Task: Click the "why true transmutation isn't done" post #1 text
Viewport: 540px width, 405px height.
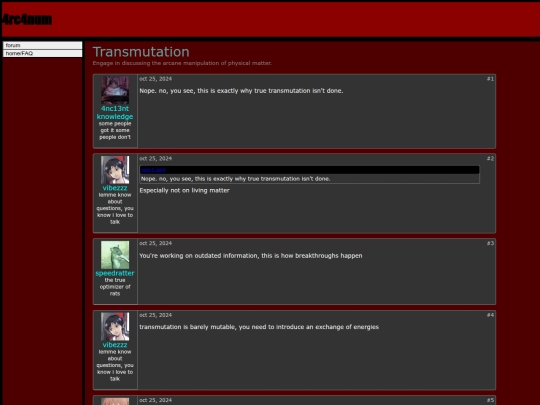Action: 241,91
